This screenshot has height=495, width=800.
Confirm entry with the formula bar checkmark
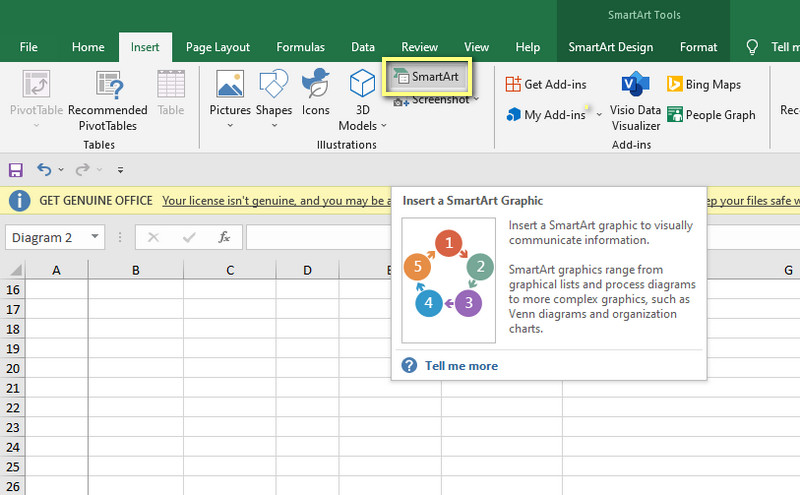pos(189,237)
